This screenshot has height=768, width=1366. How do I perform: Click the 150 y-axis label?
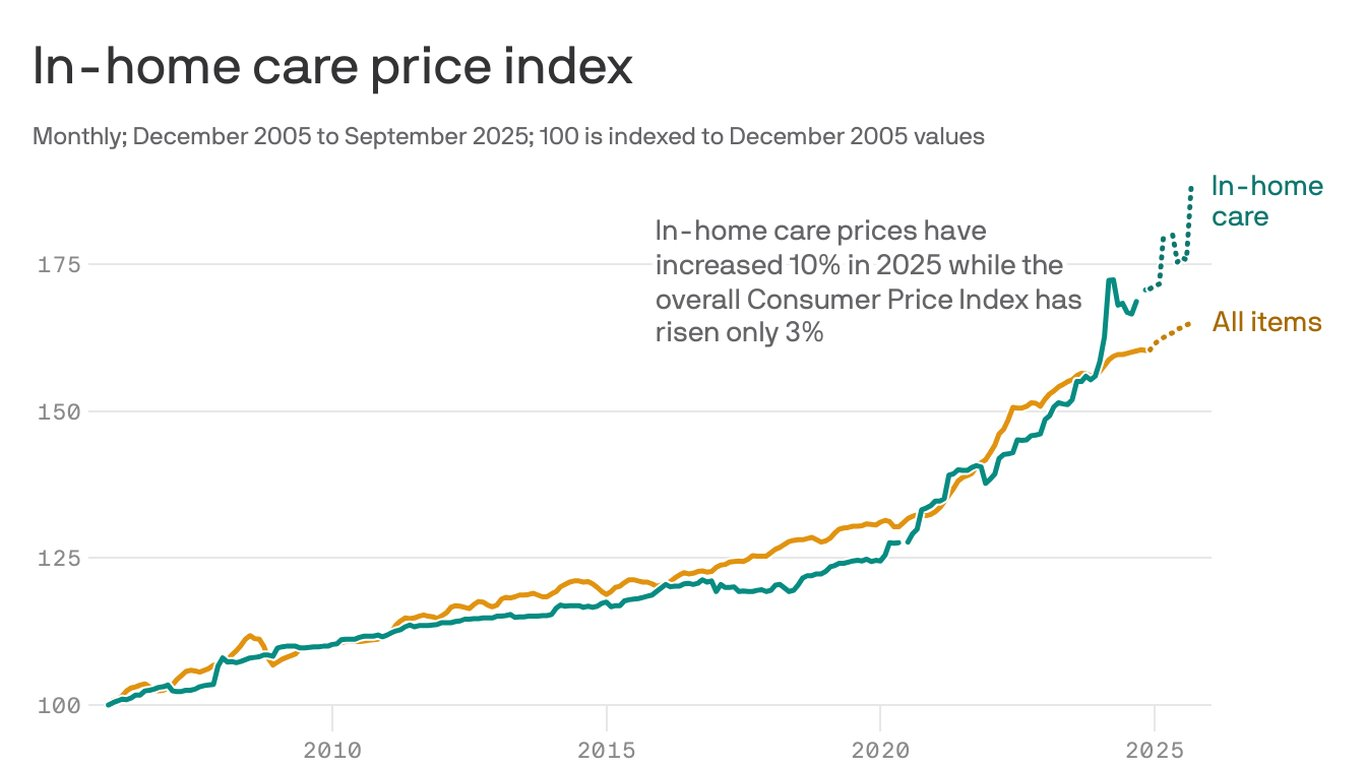59,411
